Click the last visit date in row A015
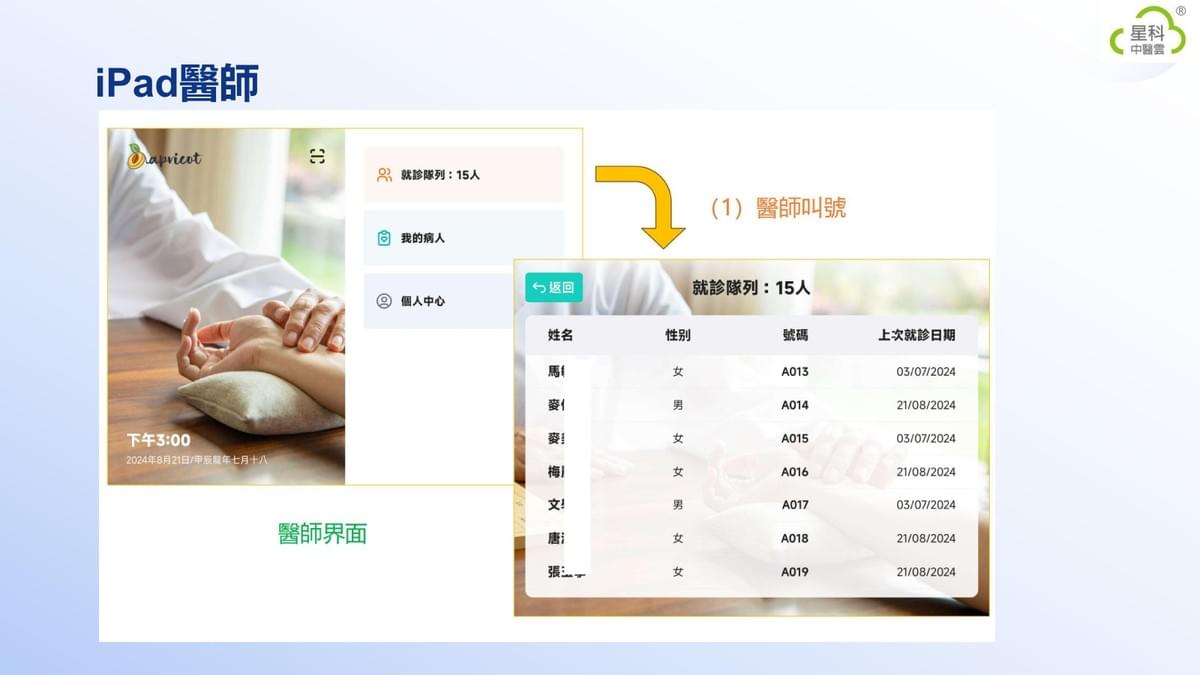Screen dimensions: 1200x675 pos(926,438)
